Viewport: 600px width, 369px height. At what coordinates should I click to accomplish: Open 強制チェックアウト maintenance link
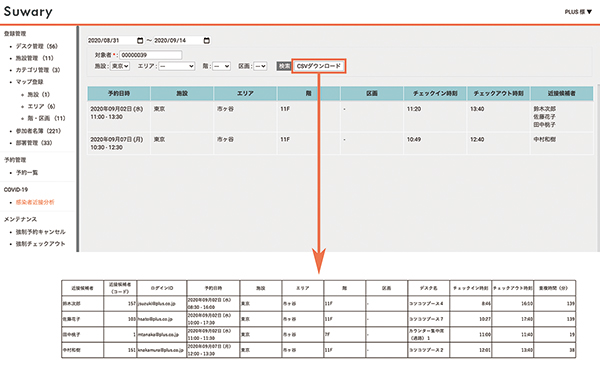pos(41,243)
